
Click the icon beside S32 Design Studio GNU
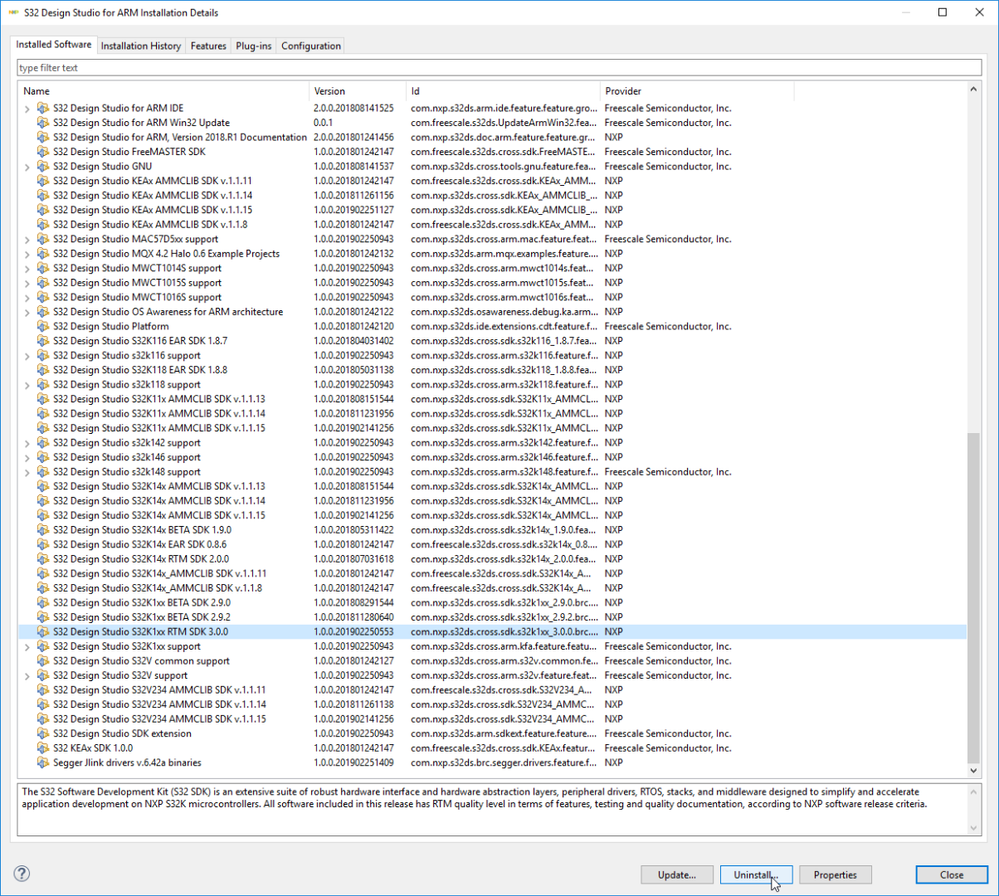[43, 166]
